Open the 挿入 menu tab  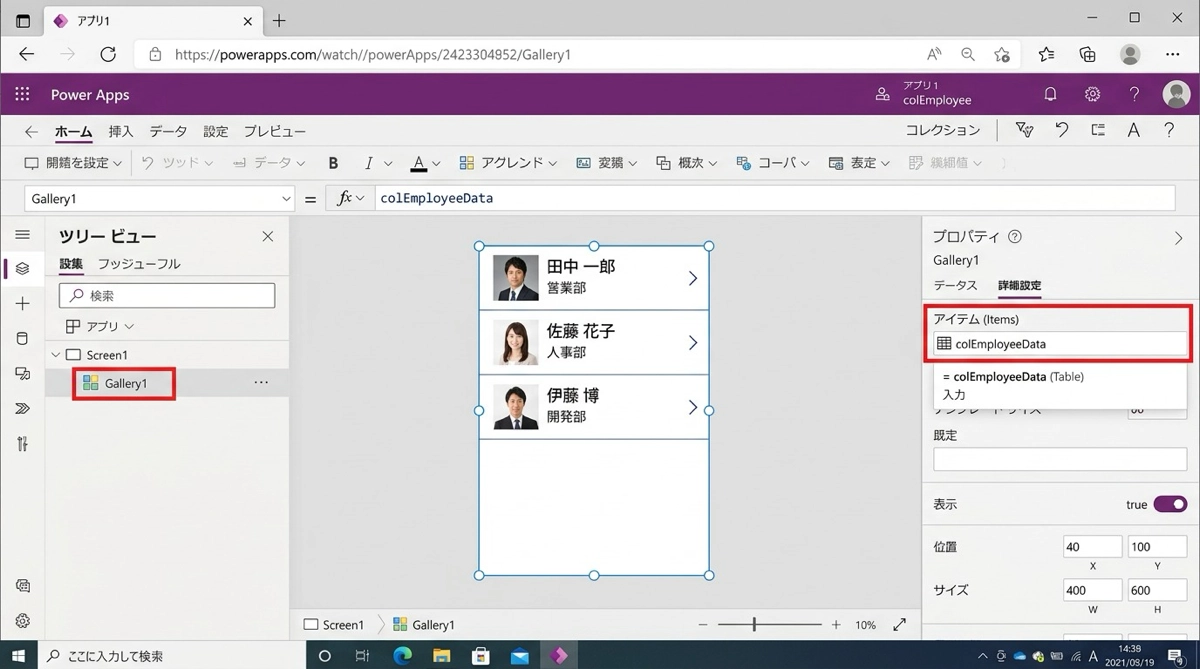[x=120, y=131]
